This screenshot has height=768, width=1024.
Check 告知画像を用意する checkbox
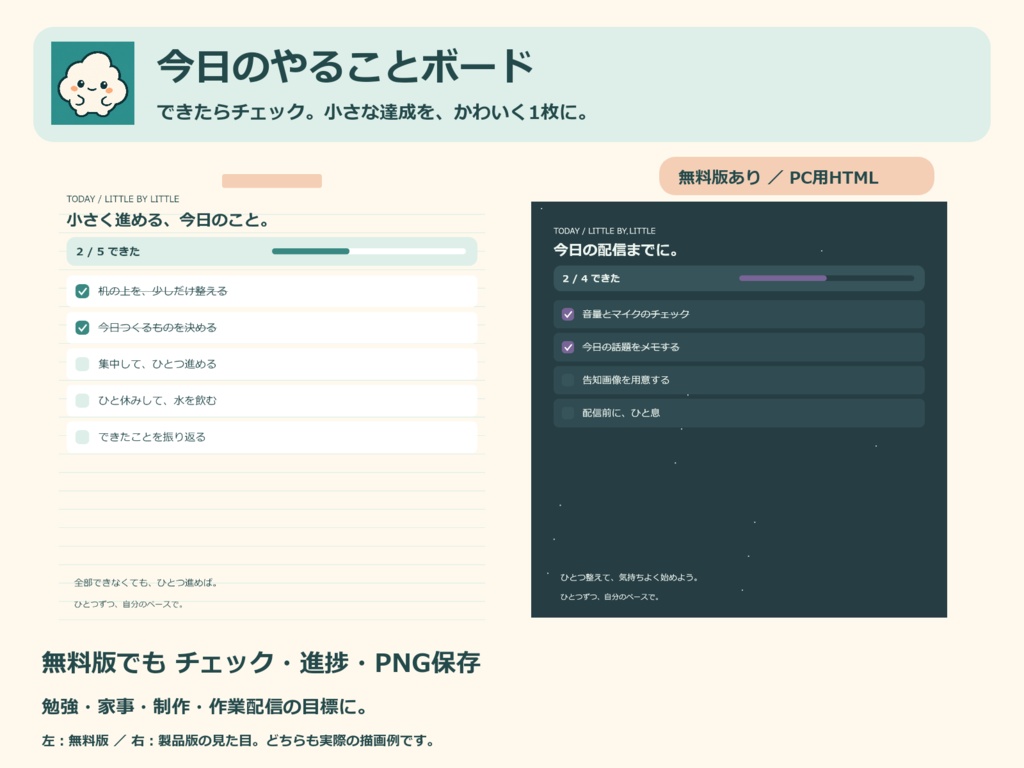568,380
